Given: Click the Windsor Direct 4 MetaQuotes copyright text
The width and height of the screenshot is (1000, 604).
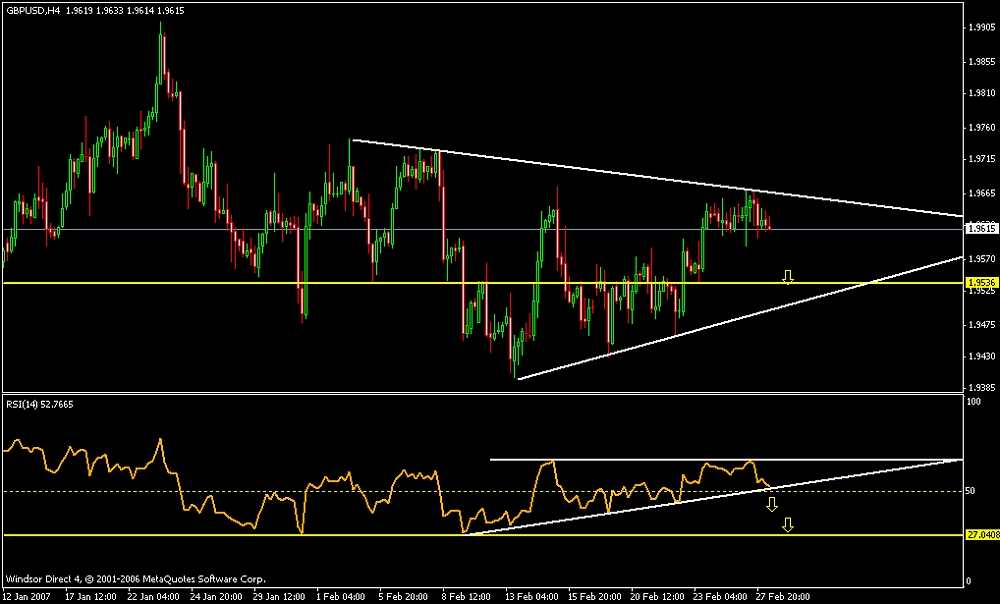Looking at the screenshot, I should (x=135, y=579).
